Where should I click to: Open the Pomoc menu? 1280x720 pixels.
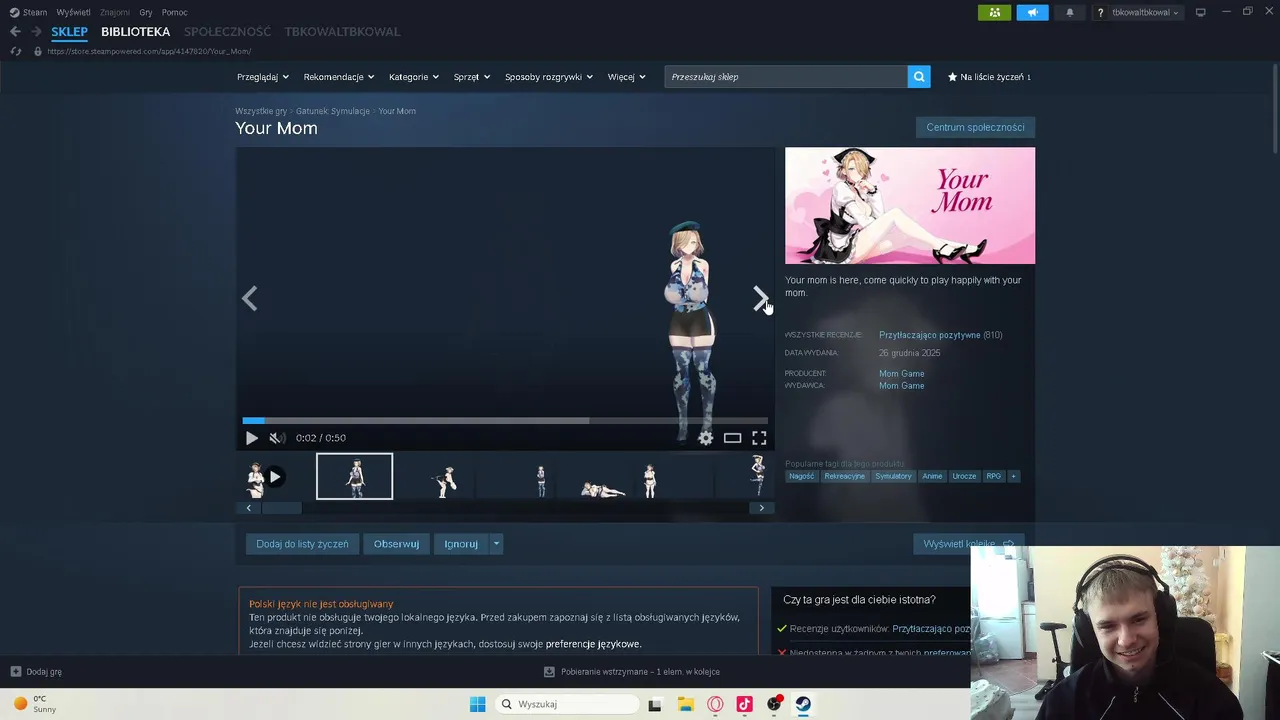click(x=175, y=12)
